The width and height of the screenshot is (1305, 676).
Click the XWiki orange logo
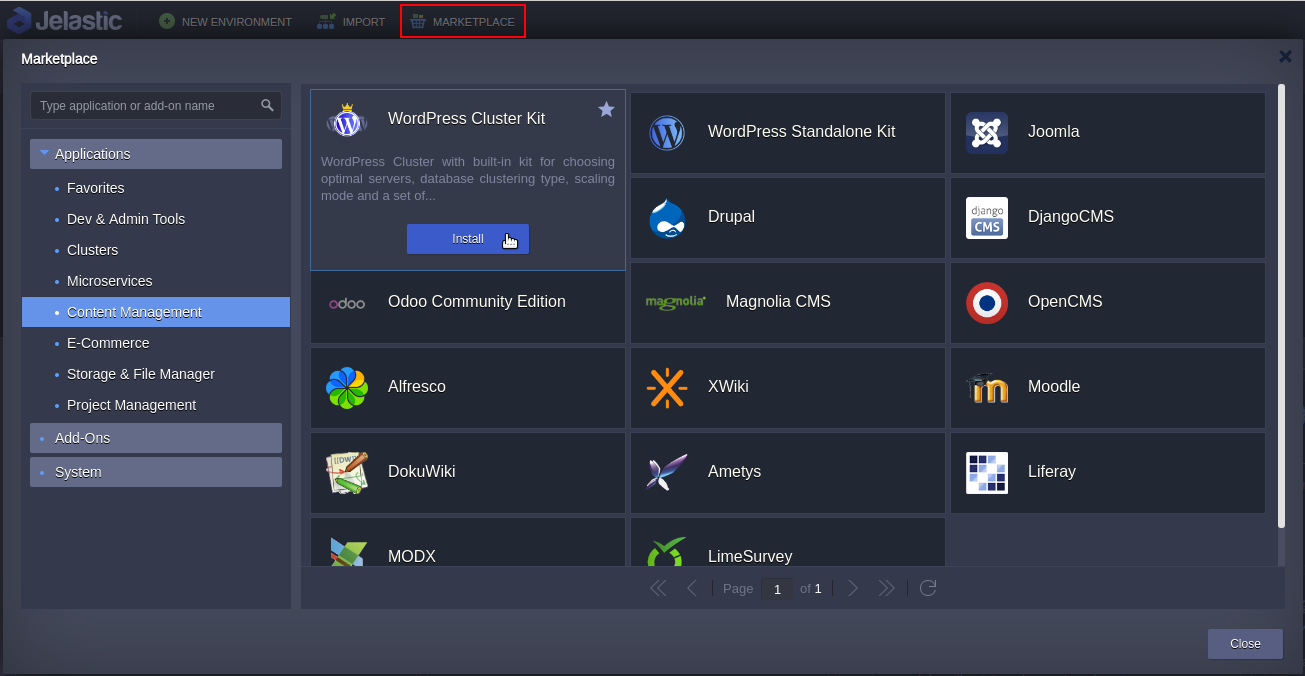point(667,387)
